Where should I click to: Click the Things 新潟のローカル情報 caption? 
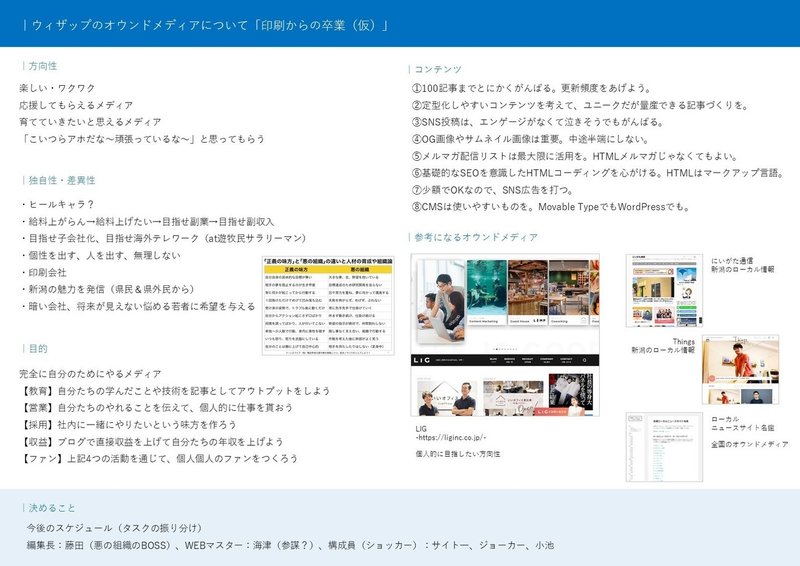[663, 346]
